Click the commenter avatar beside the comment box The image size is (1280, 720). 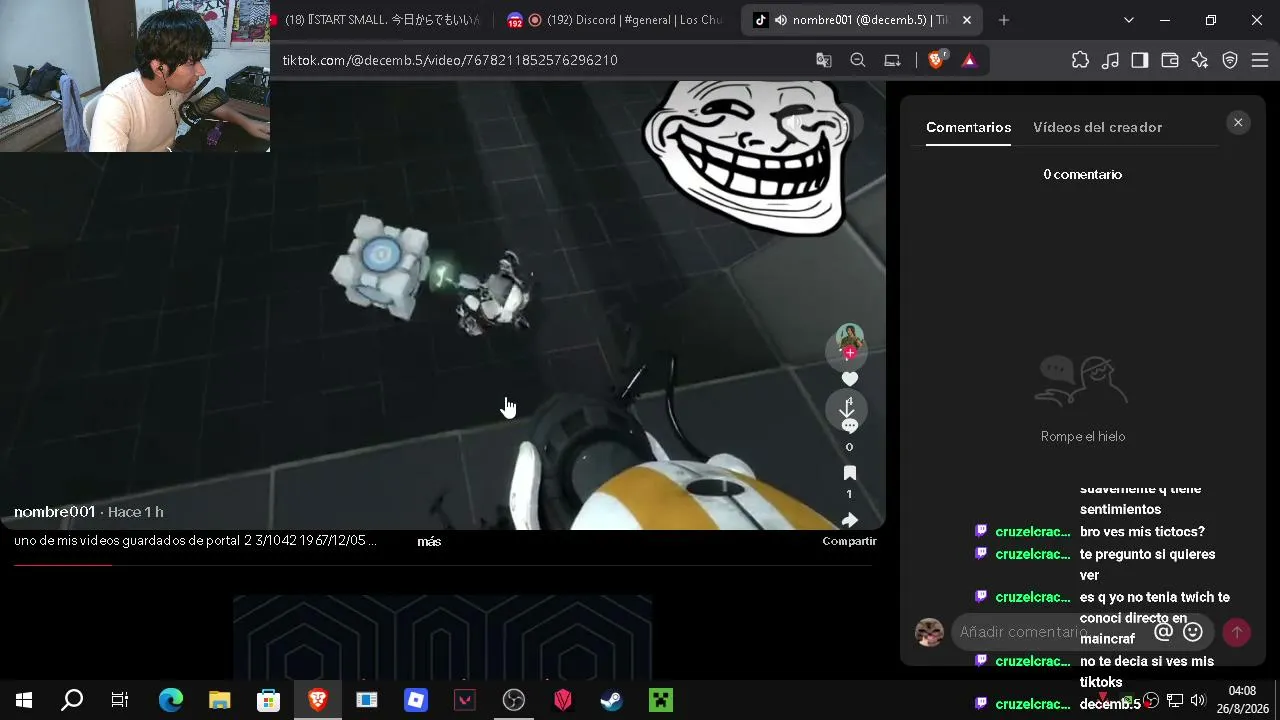tap(930, 632)
